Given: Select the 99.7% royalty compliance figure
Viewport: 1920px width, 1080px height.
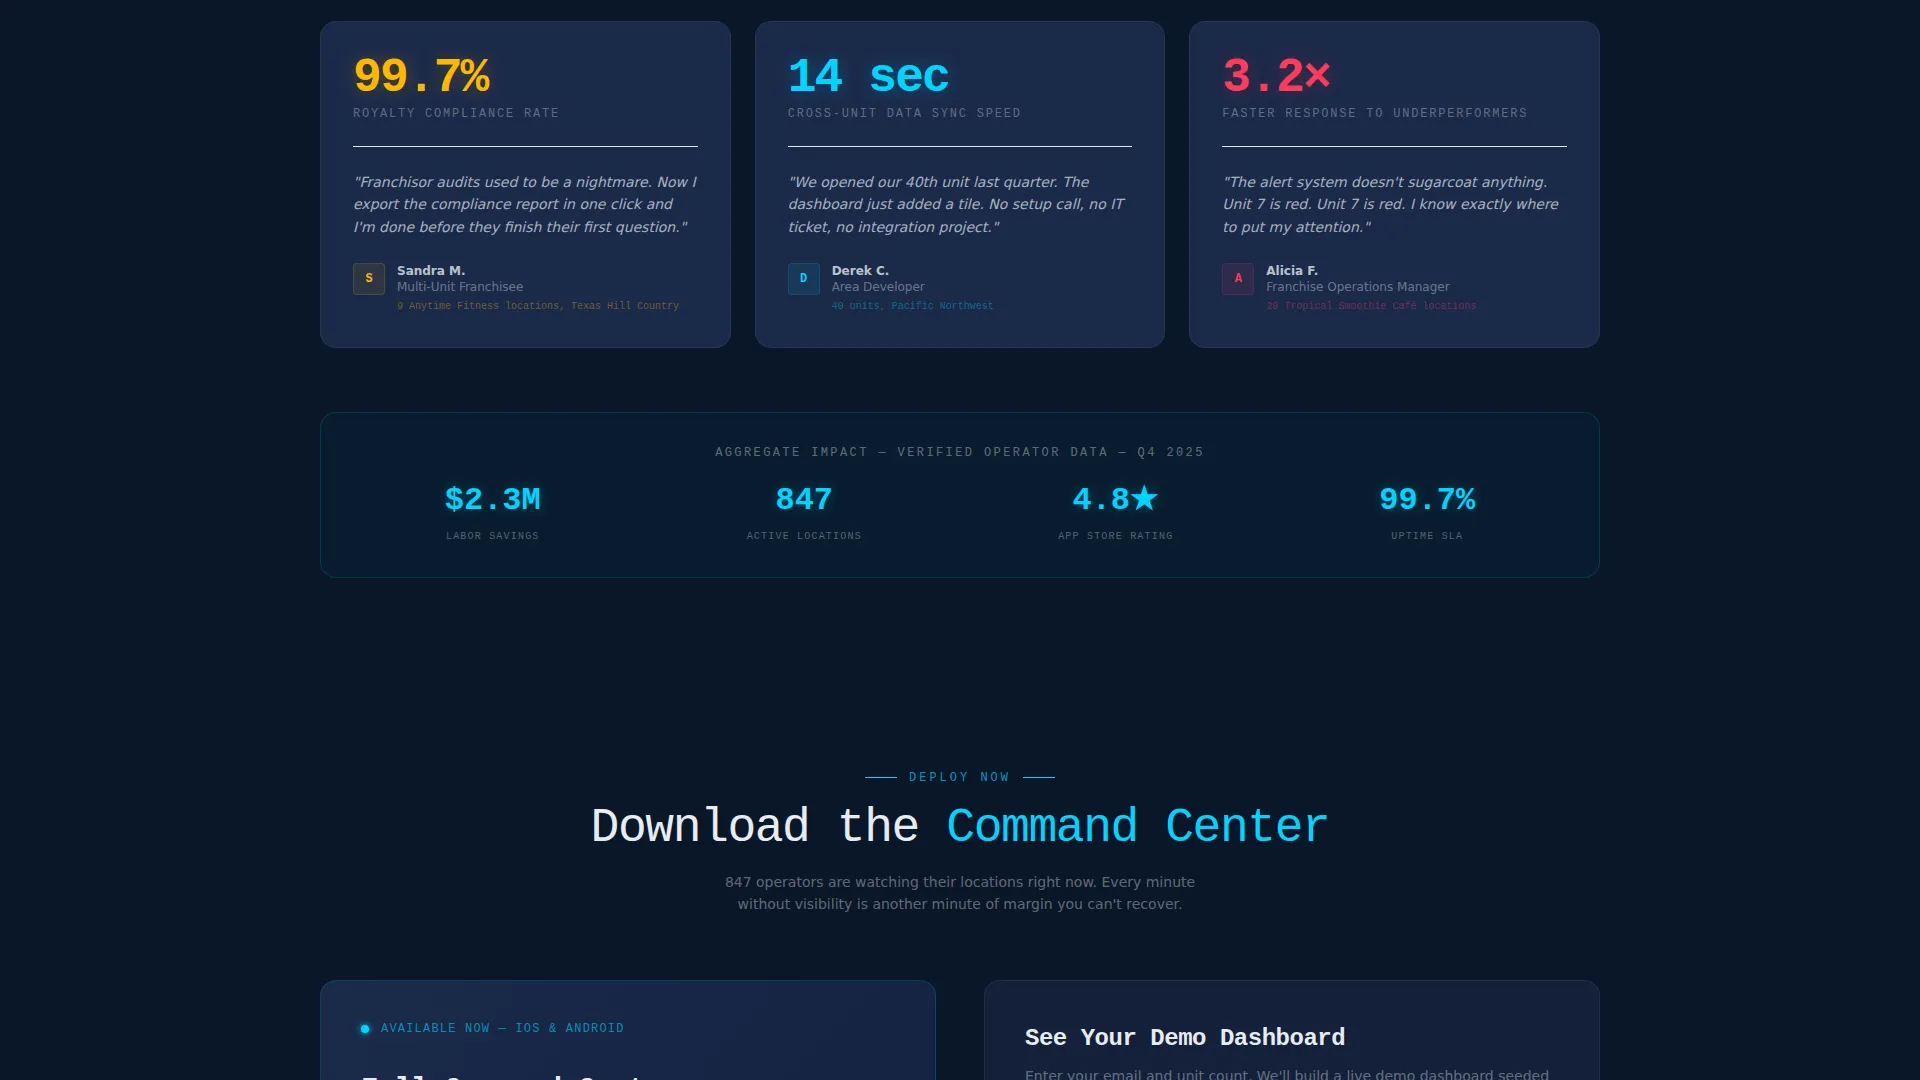Looking at the screenshot, I should (x=421, y=76).
